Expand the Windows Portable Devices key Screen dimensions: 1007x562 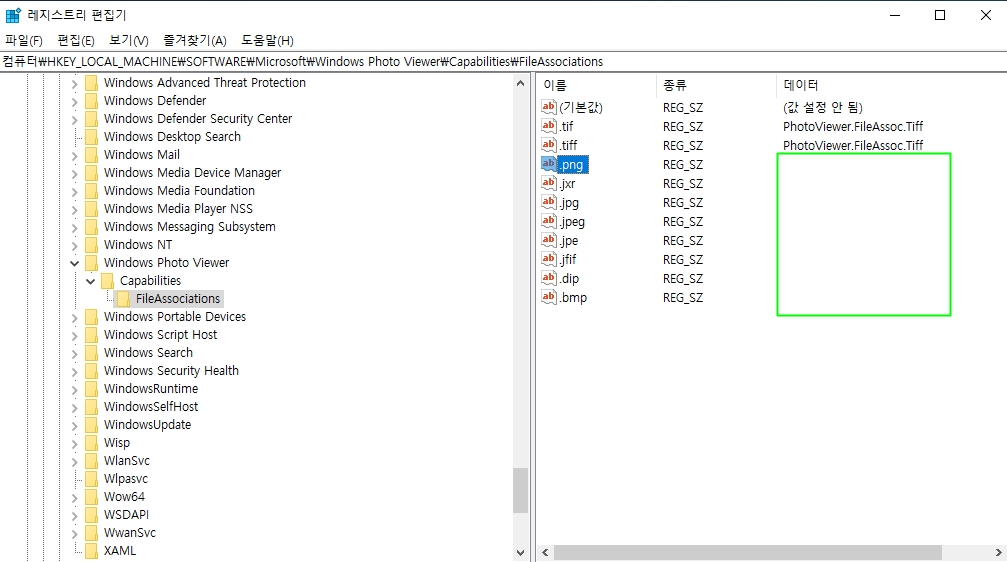coord(74,317)
